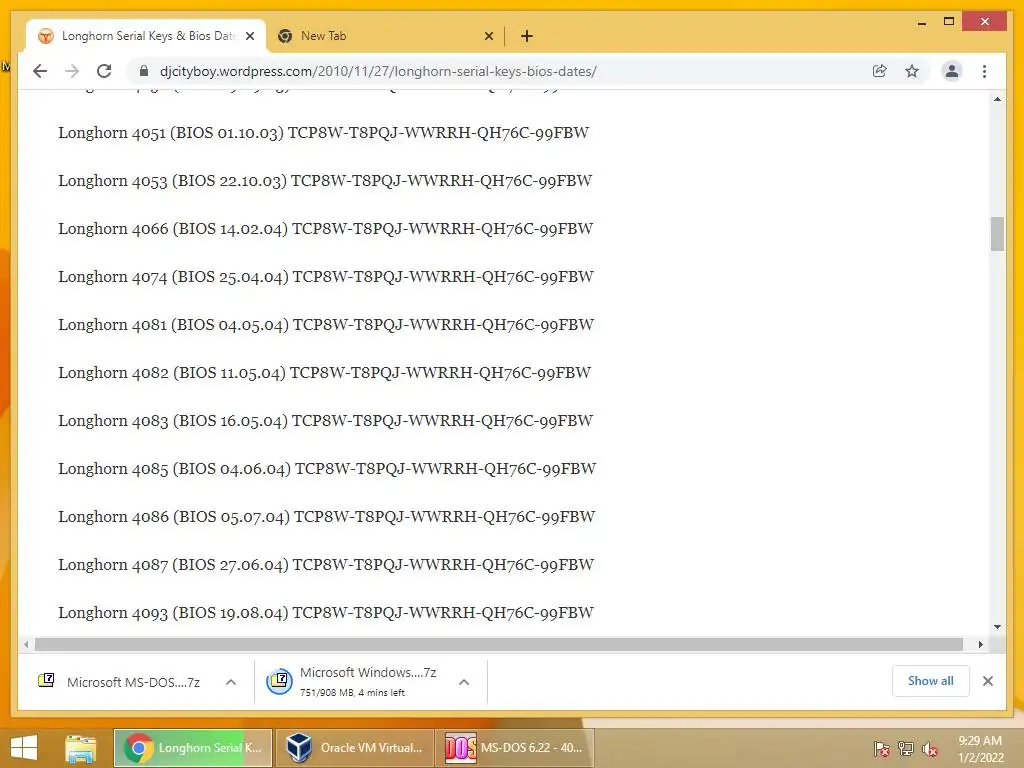Share this page using the share icon

[x=880, y=71]
